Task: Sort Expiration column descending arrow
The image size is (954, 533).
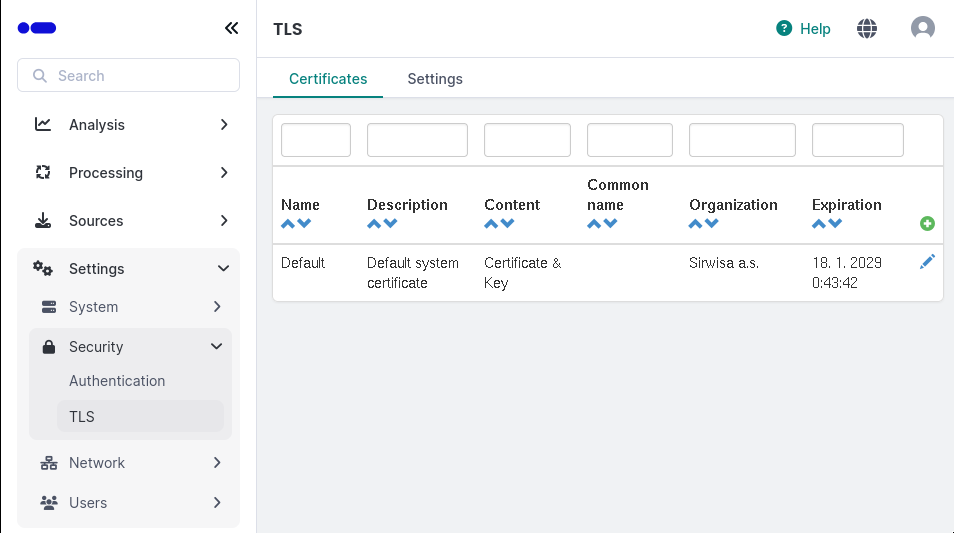Action: tap(835, 224)
